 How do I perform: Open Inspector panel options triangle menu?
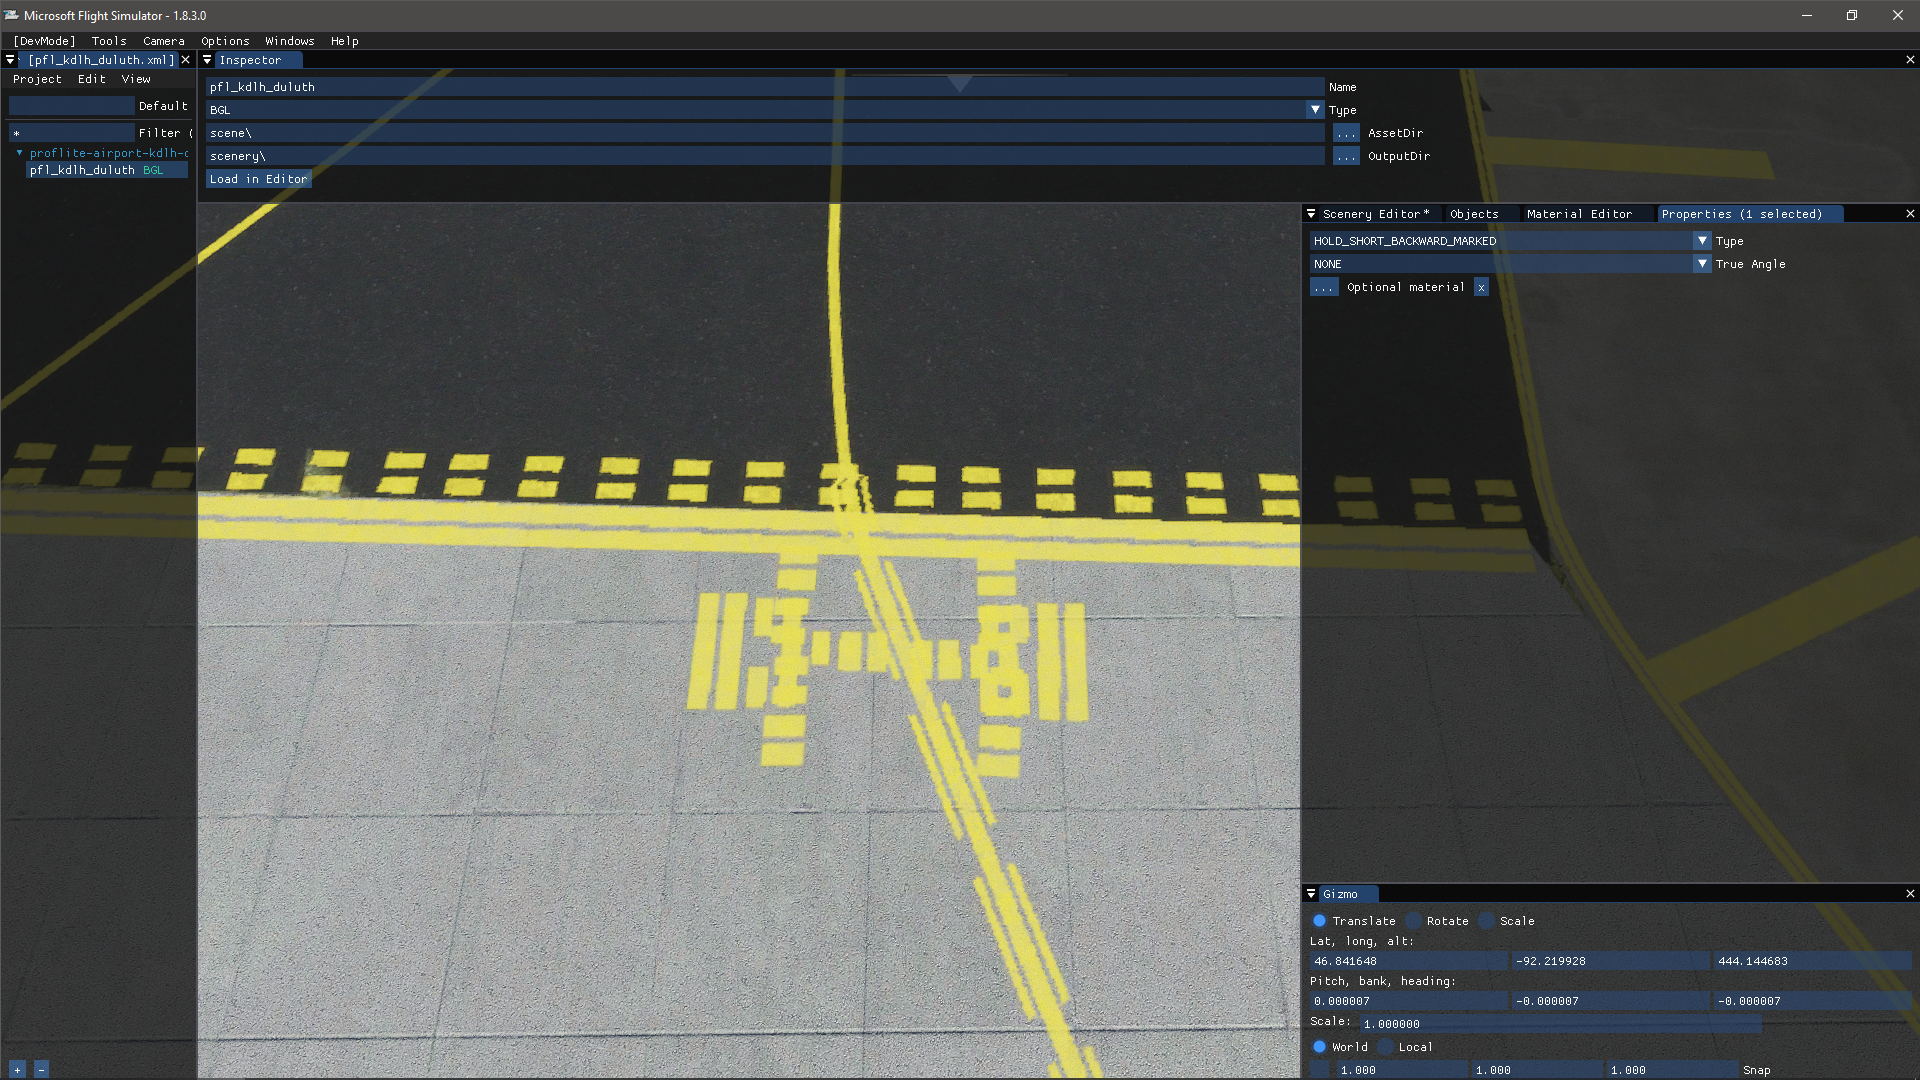click(x=207, y=60)
